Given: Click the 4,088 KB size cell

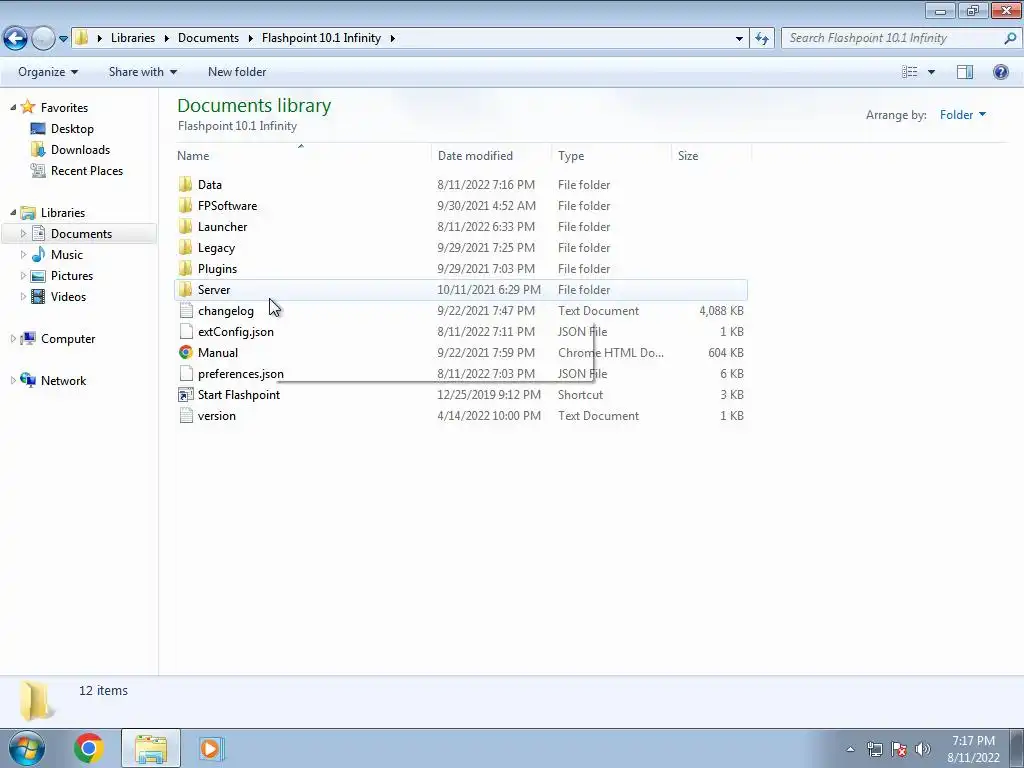Looking at the screenshot, I should pyautogui.click(x=721, y=311).
